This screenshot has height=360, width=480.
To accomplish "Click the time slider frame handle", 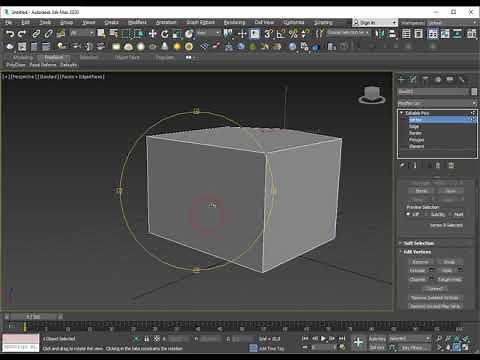I will (x=33, y=317).
